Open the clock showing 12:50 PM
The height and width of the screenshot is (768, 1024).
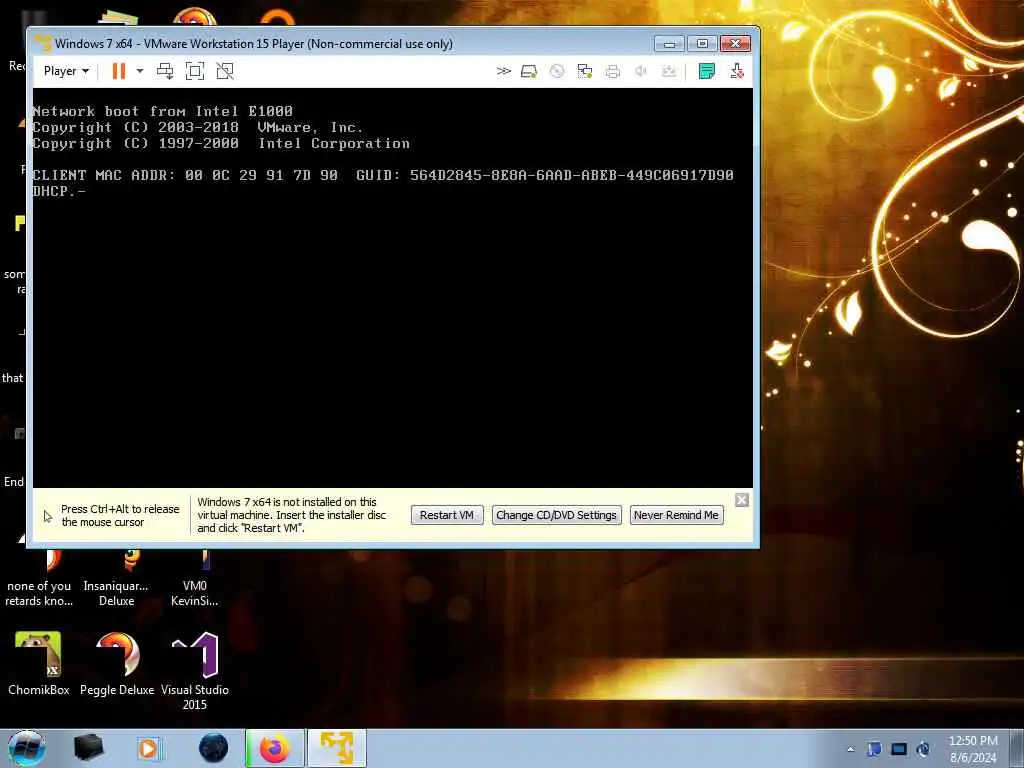[x=973, y=749]
